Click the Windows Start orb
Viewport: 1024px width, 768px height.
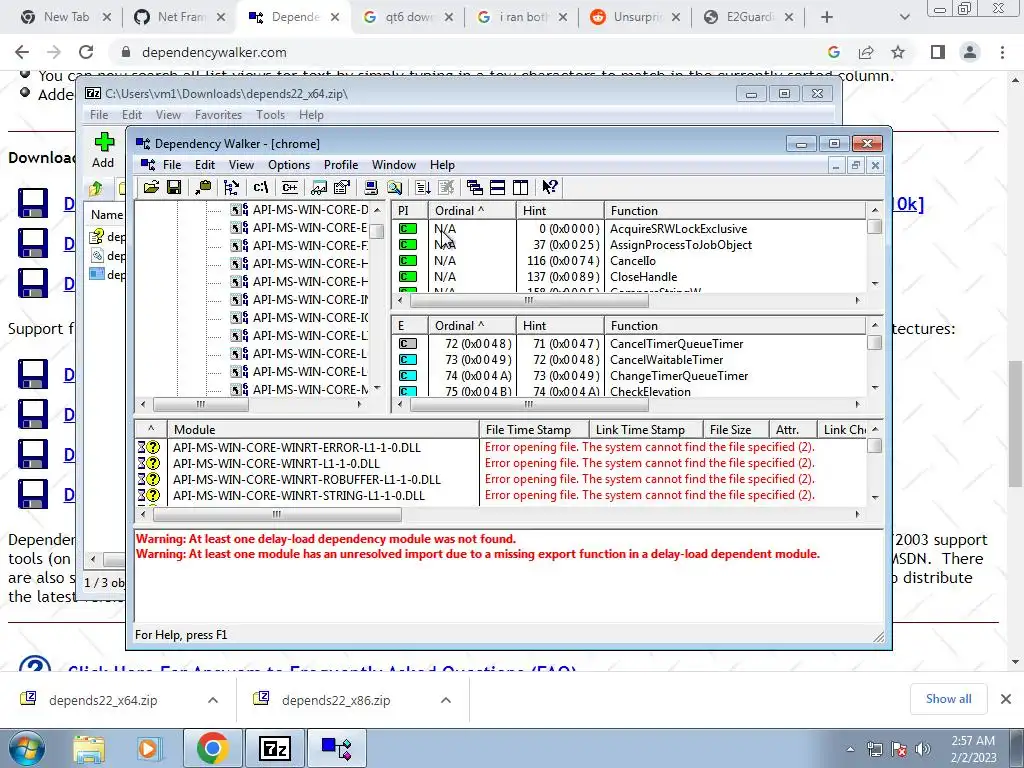click(x=27, y=748)
